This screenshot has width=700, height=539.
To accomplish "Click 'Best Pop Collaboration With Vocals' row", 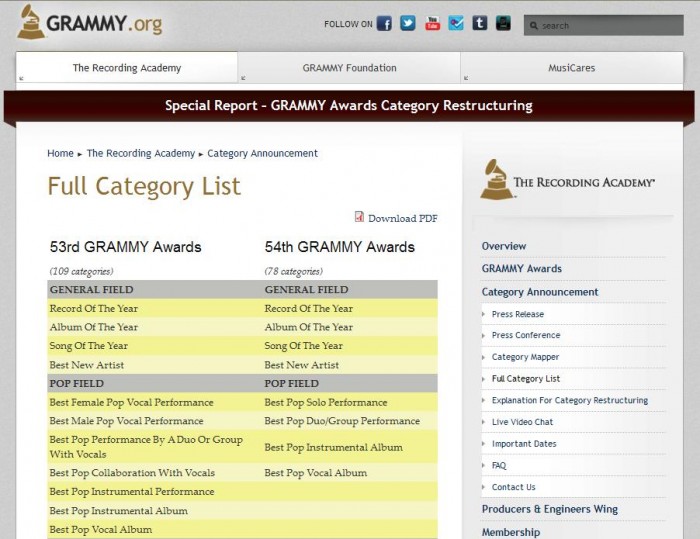I will 132,473.
